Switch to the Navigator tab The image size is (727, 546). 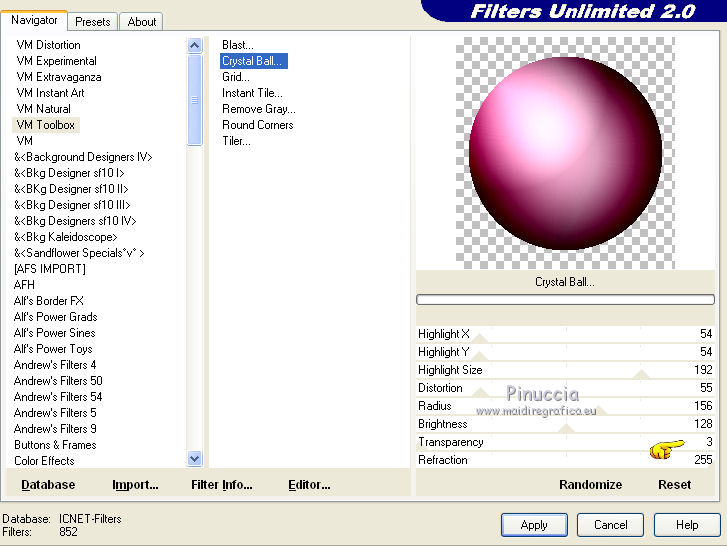[34, 20]
